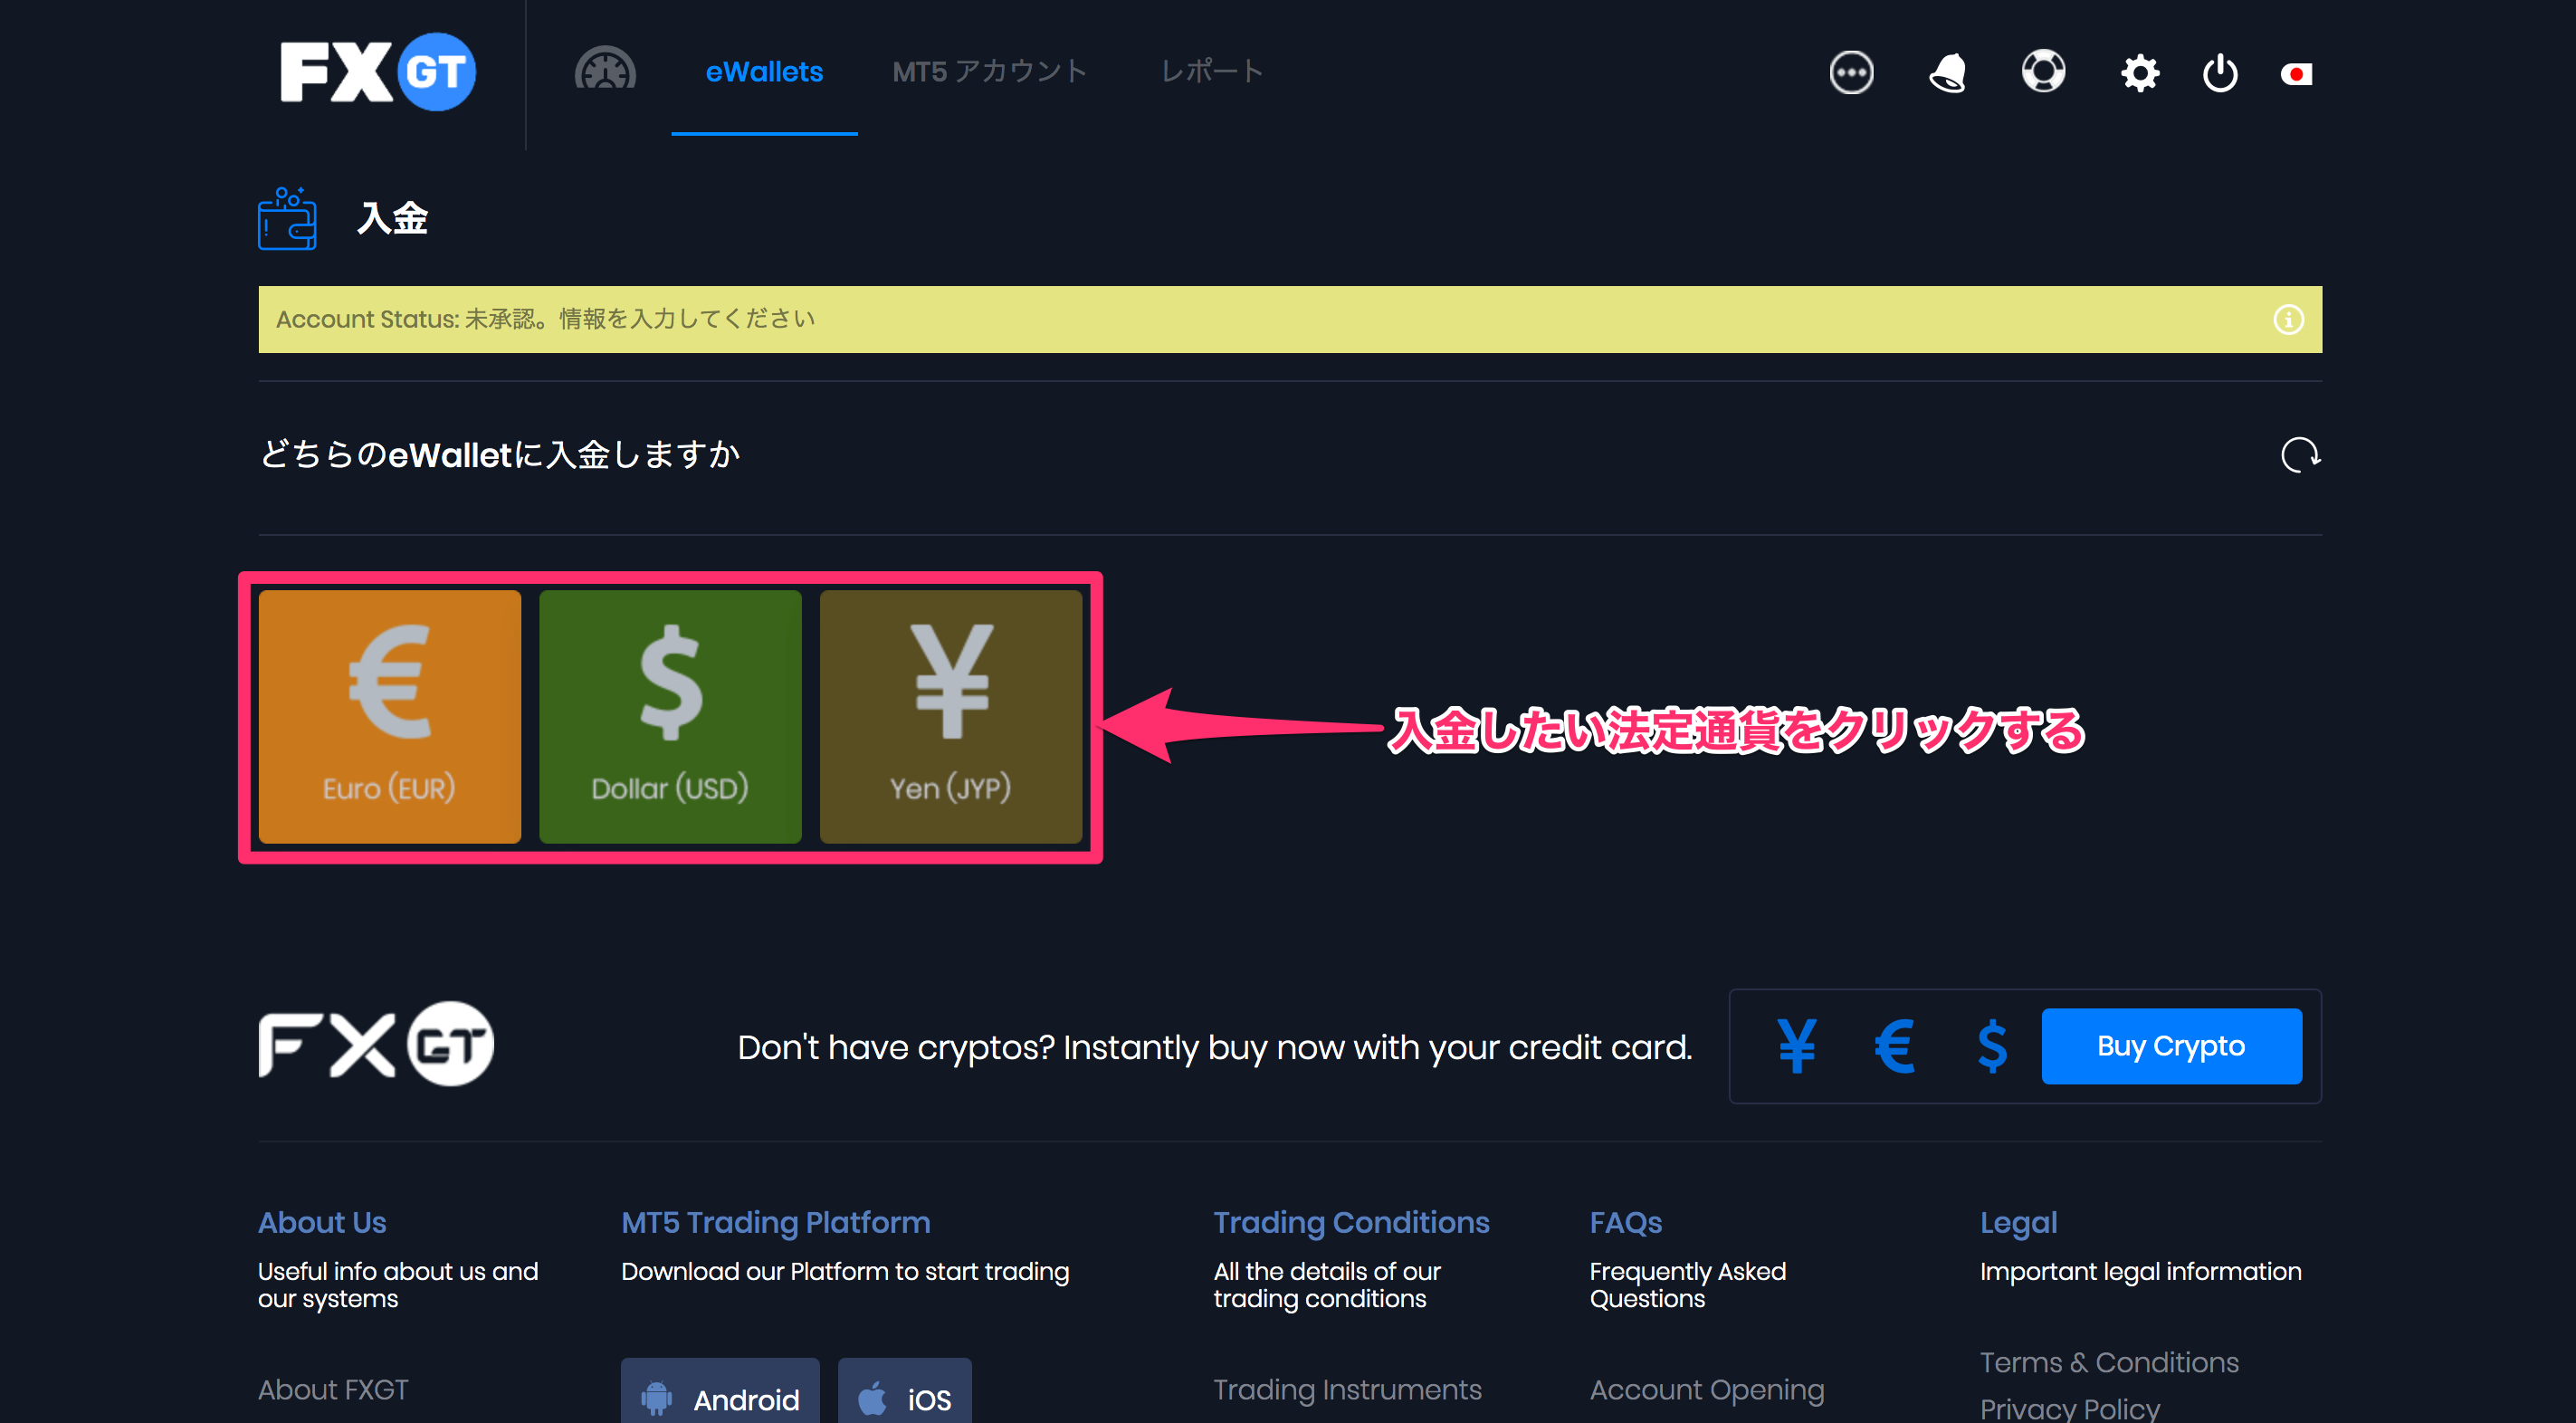Select the Euro currency in Buy Crypto
This screenshot has height=1423, width=2576.
click(x=1891, y=1045)
